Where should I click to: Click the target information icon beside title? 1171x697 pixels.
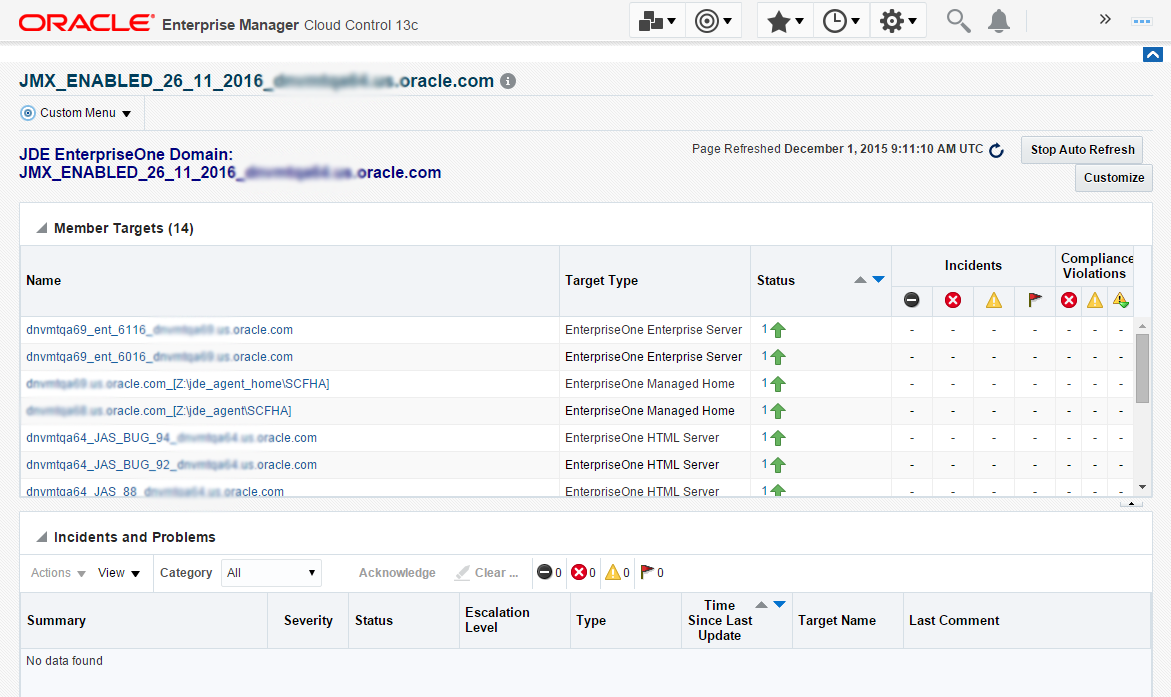coord(508,81)
